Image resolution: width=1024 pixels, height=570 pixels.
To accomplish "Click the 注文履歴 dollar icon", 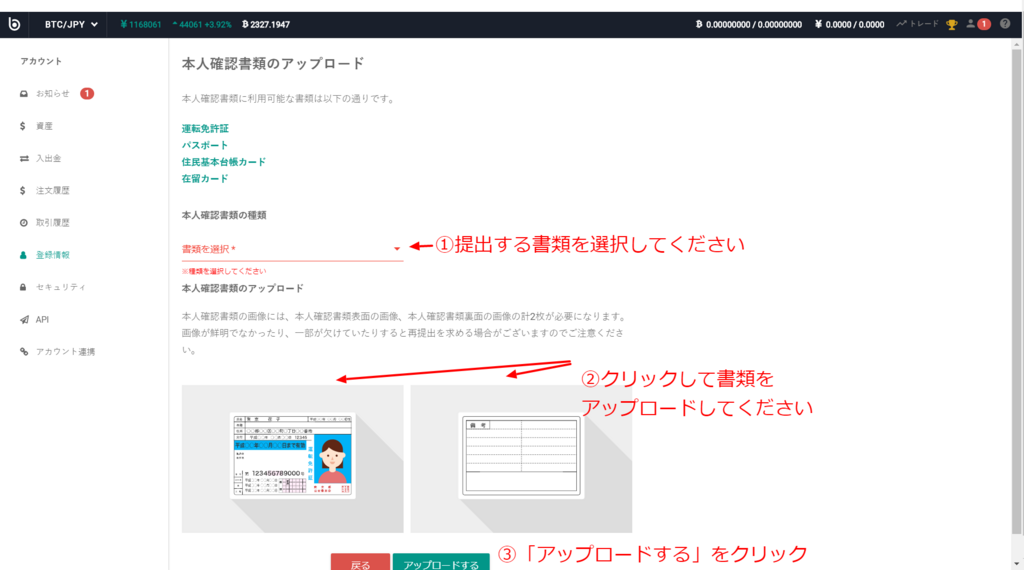I will [23, 191].
